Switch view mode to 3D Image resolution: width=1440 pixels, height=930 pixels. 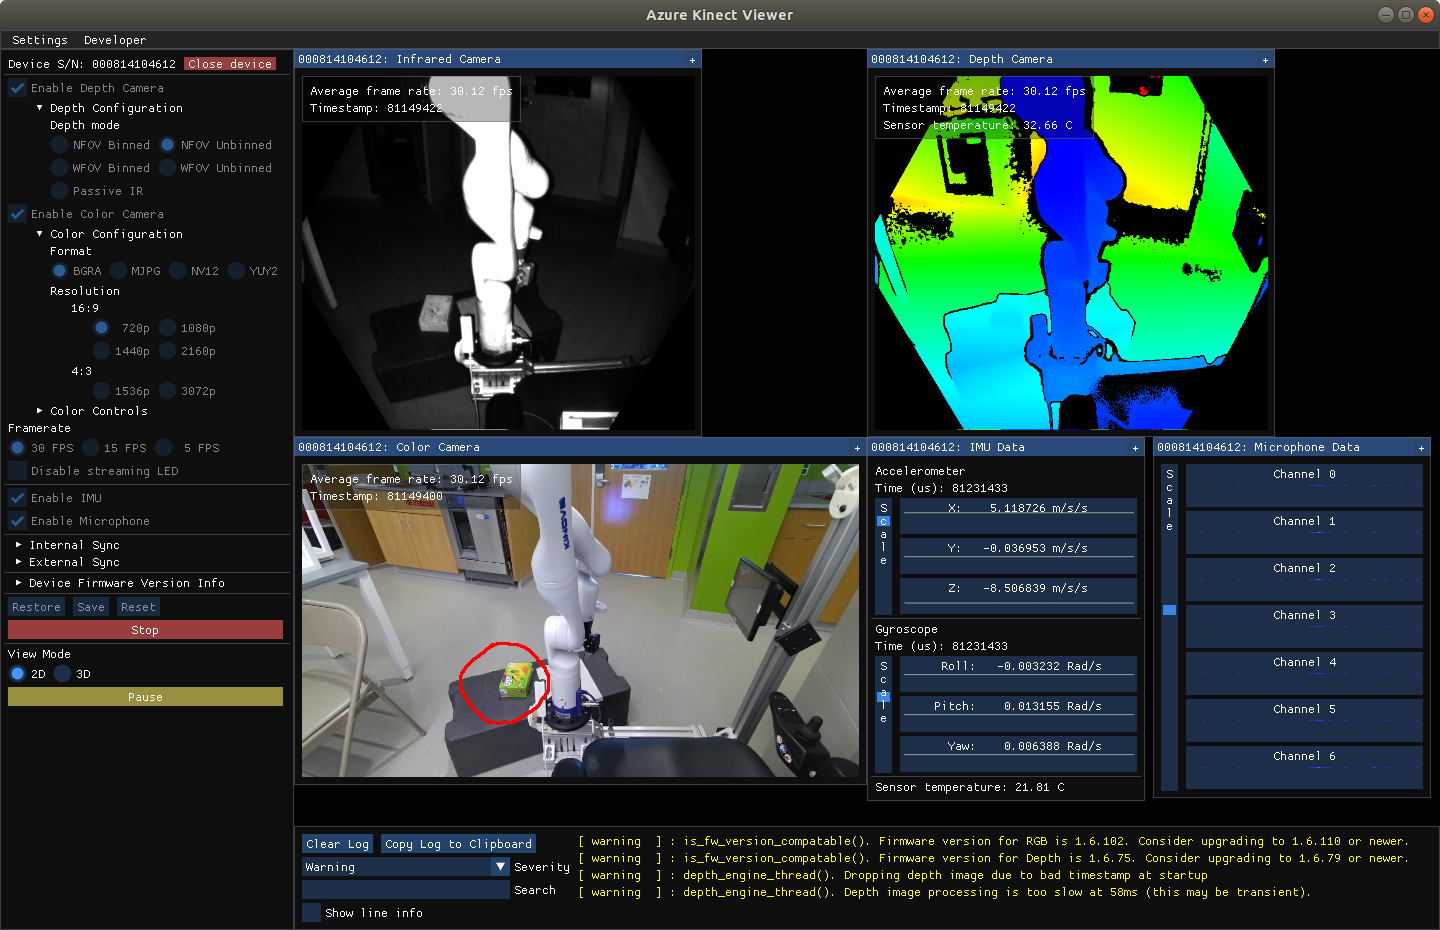point(63,674)
